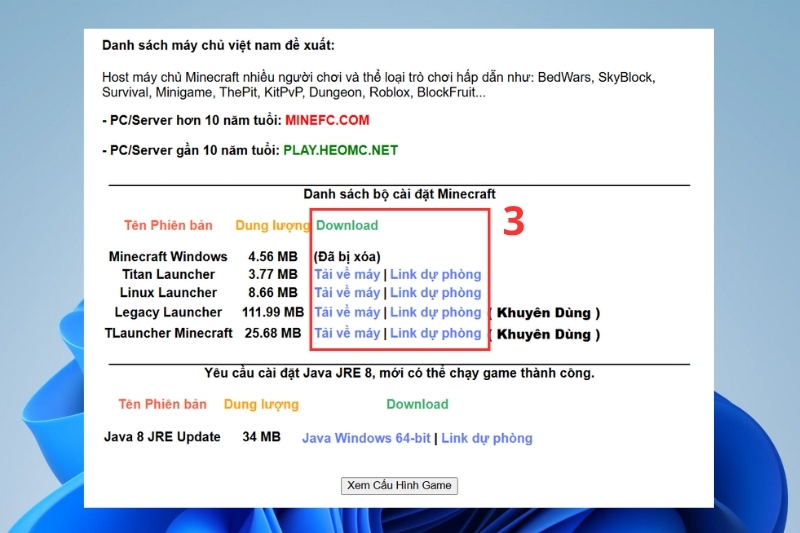The height and width of the screenshot is (533, 800).
Task: Open the MINEFC.COM server link
Action: [x=327, y=120]
